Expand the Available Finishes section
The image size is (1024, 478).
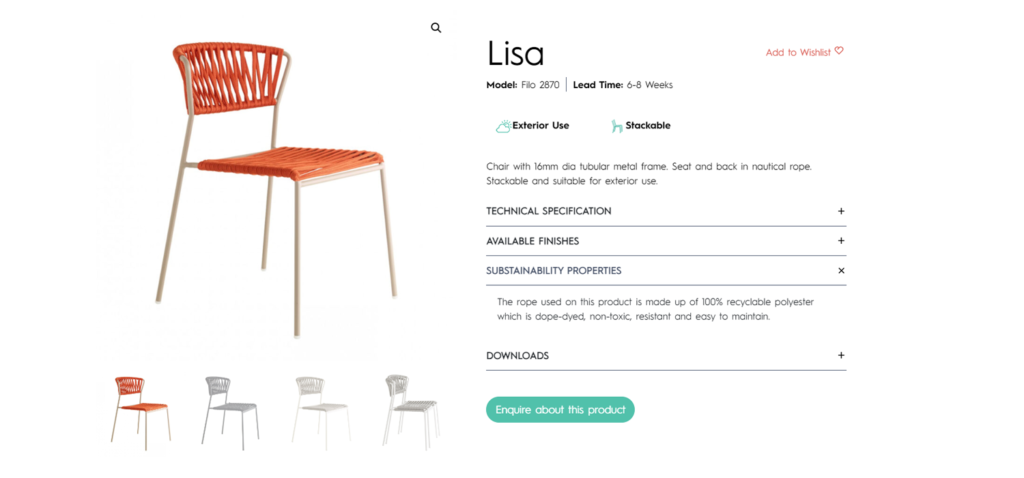533,241
